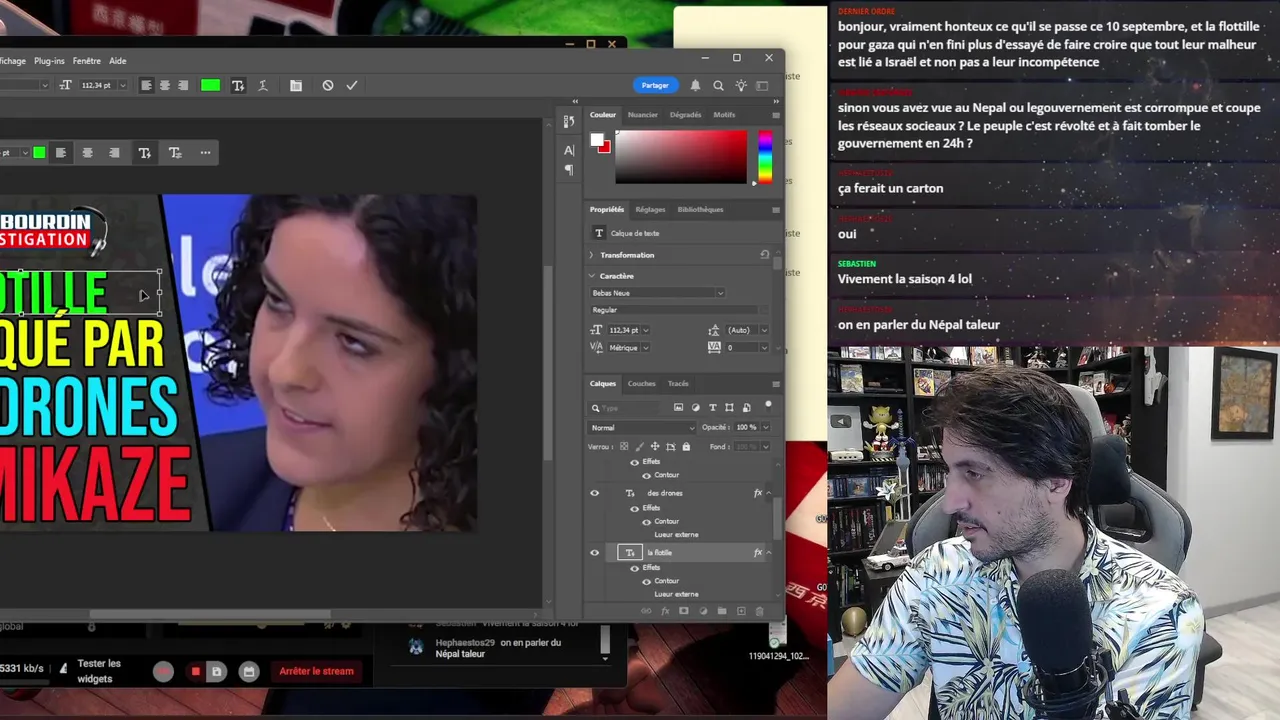Open the warp text icon in options bar
1280x720 pixels.
pos(263,86)
